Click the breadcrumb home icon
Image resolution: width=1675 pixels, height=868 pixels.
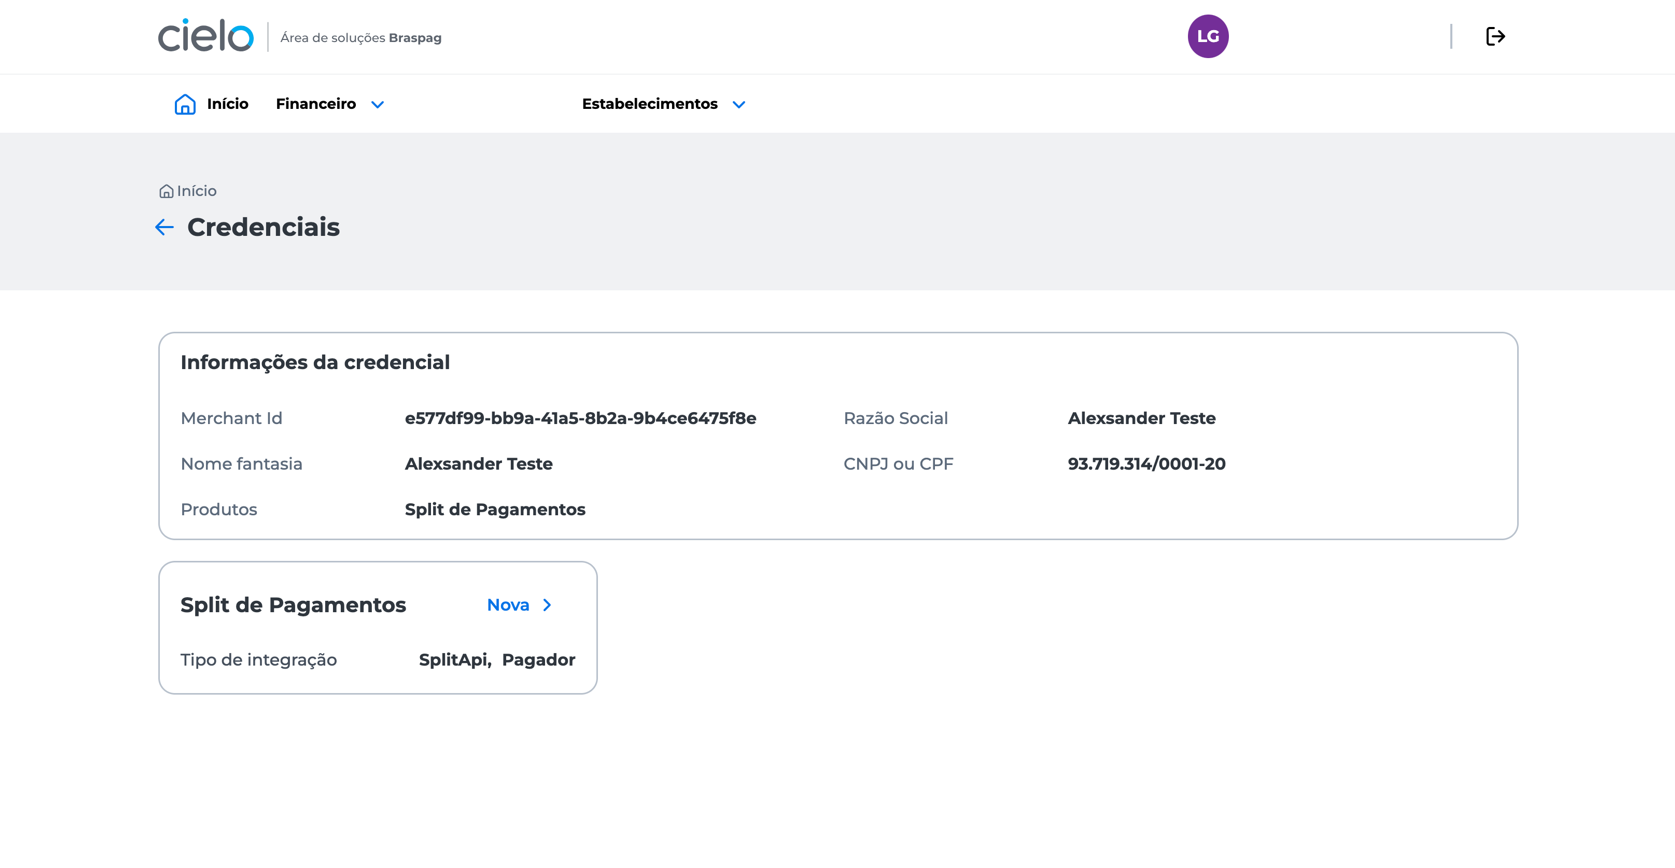point(166,191)
